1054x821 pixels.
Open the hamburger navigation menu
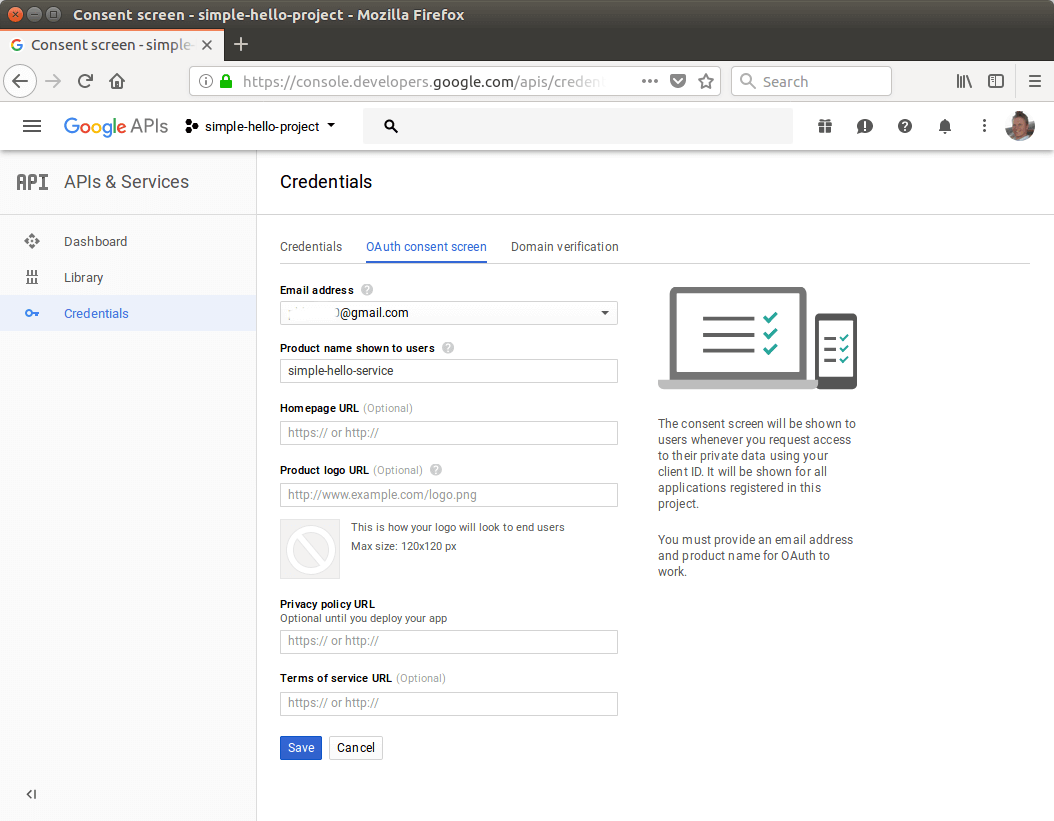coord(32,126)
